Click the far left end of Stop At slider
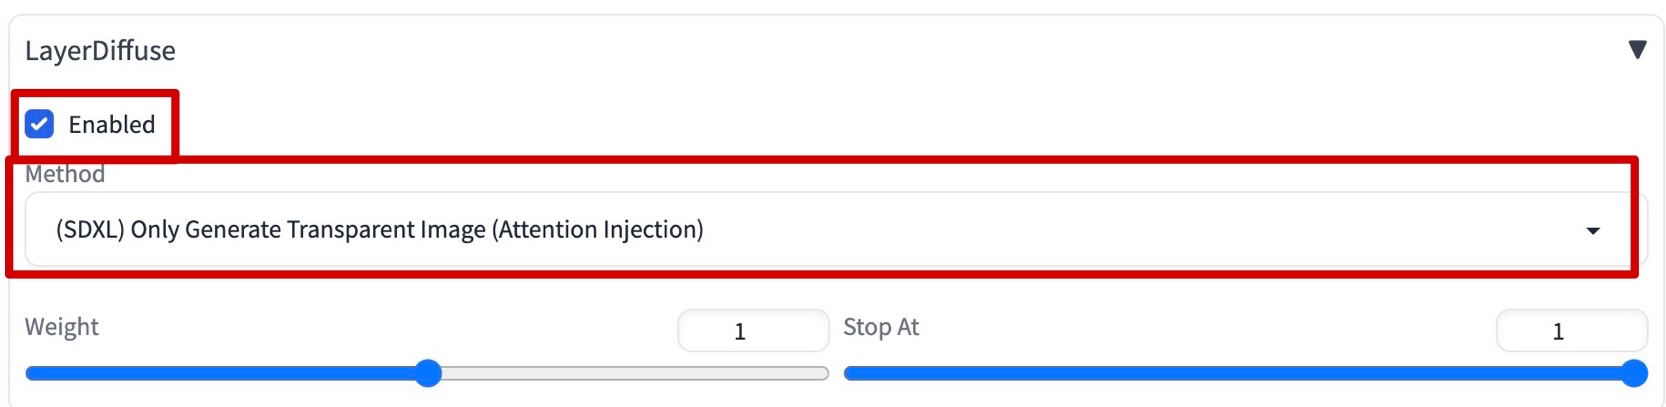The height and width of the screenshot is (407, 1666). point(848,373)
